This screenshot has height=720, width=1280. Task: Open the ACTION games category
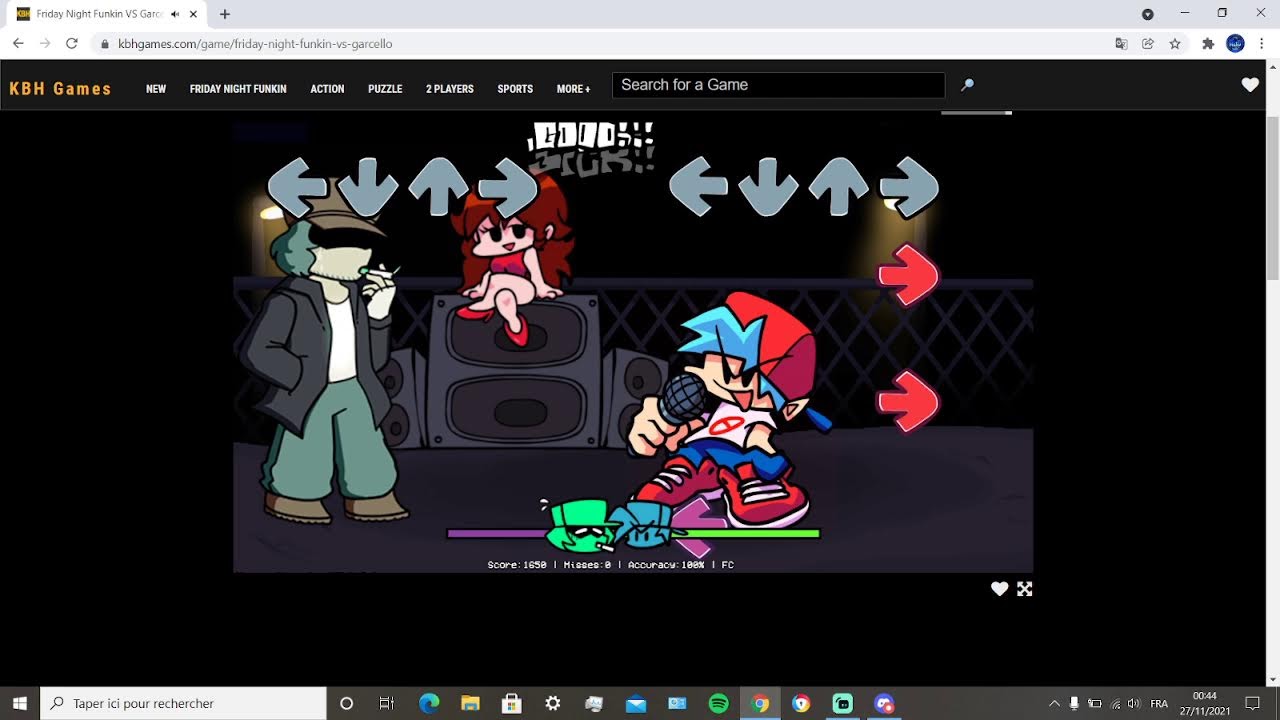click(x=327, y=89)
